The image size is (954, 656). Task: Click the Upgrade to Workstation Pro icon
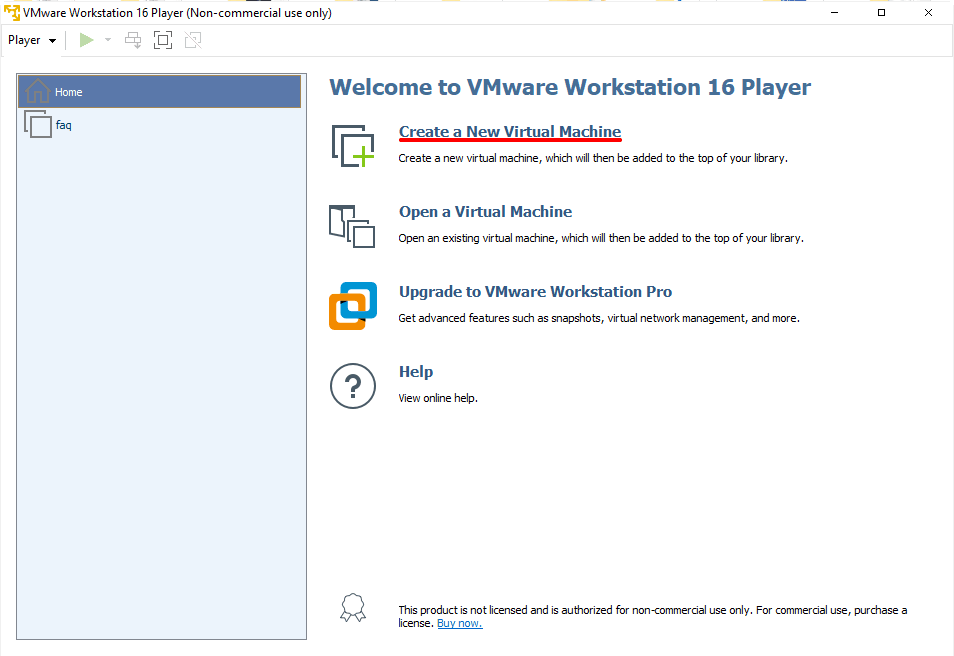pyautogui.click(x=353, y=306)
